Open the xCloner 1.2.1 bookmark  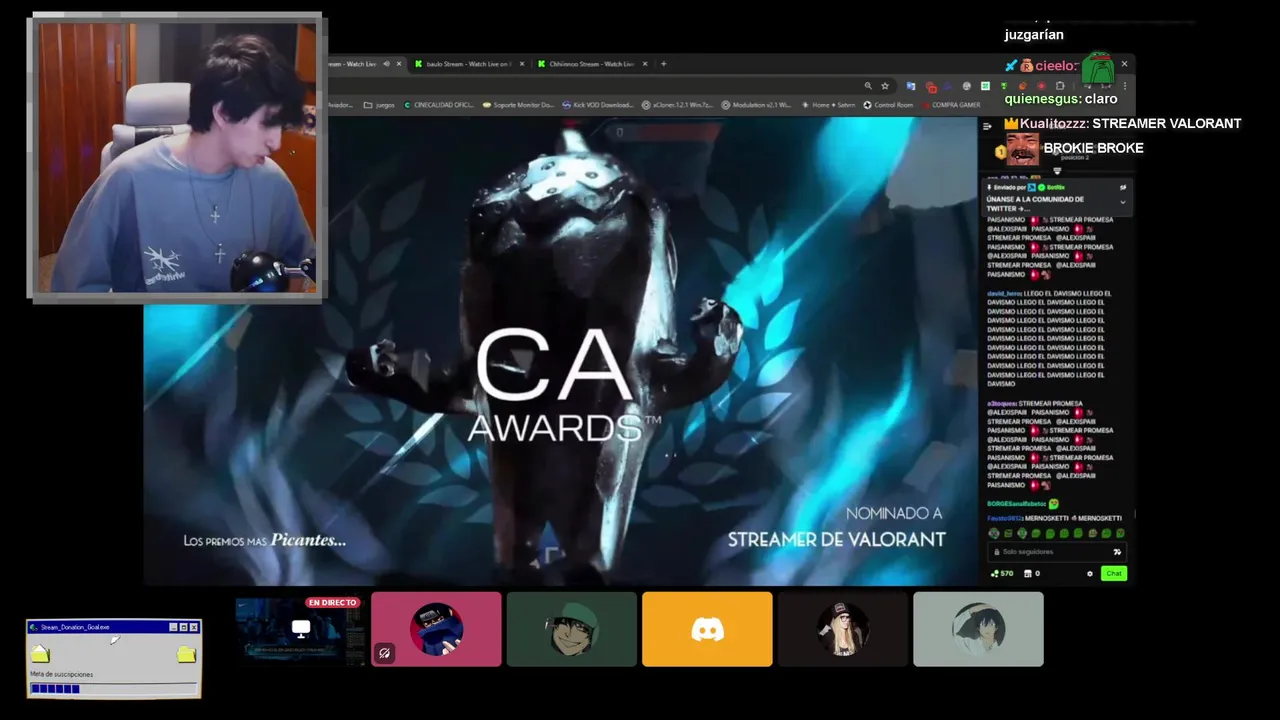click(677, 104)
